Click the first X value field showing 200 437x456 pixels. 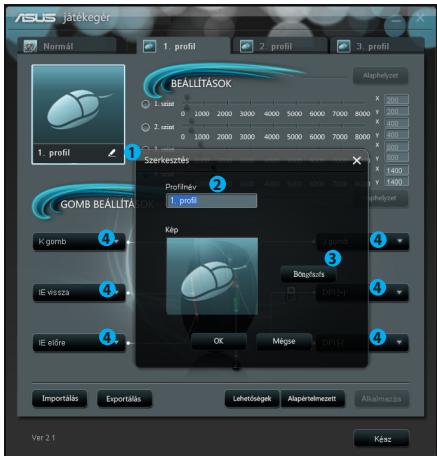point(396,100)
